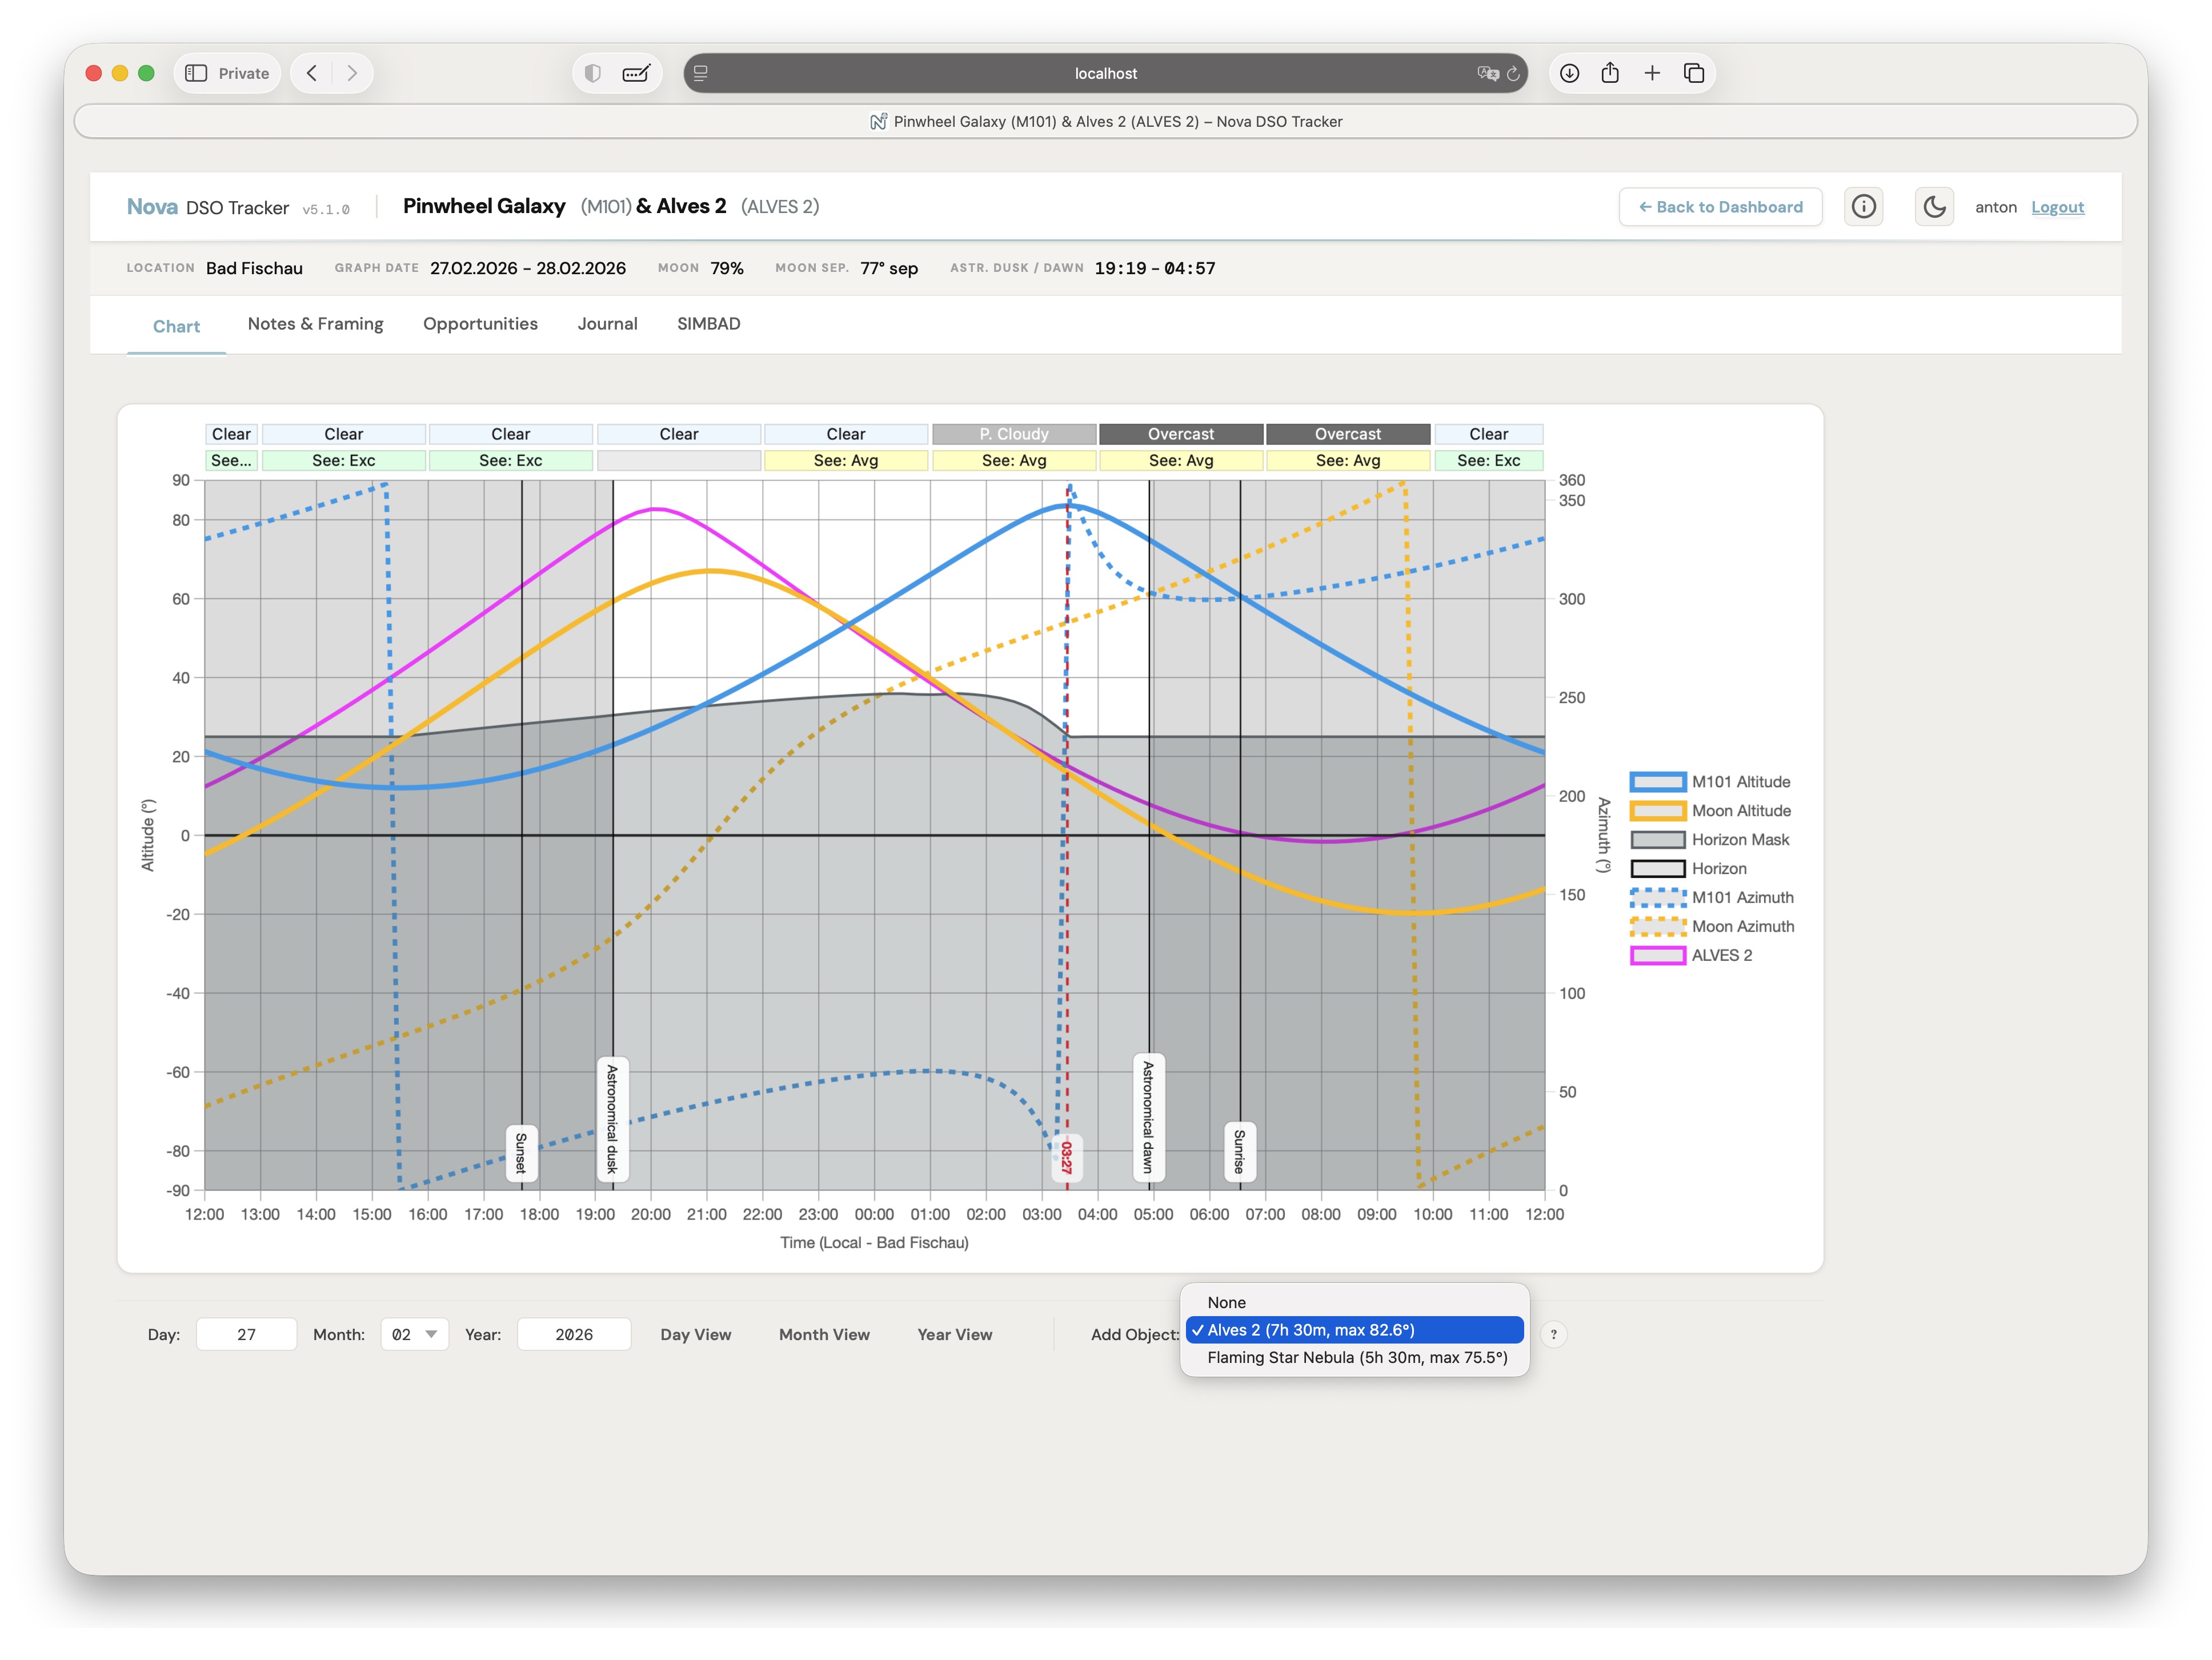The image size is (2212, 1660).
Task: Click the Logout link
Action: click(x=2057, y=207)
